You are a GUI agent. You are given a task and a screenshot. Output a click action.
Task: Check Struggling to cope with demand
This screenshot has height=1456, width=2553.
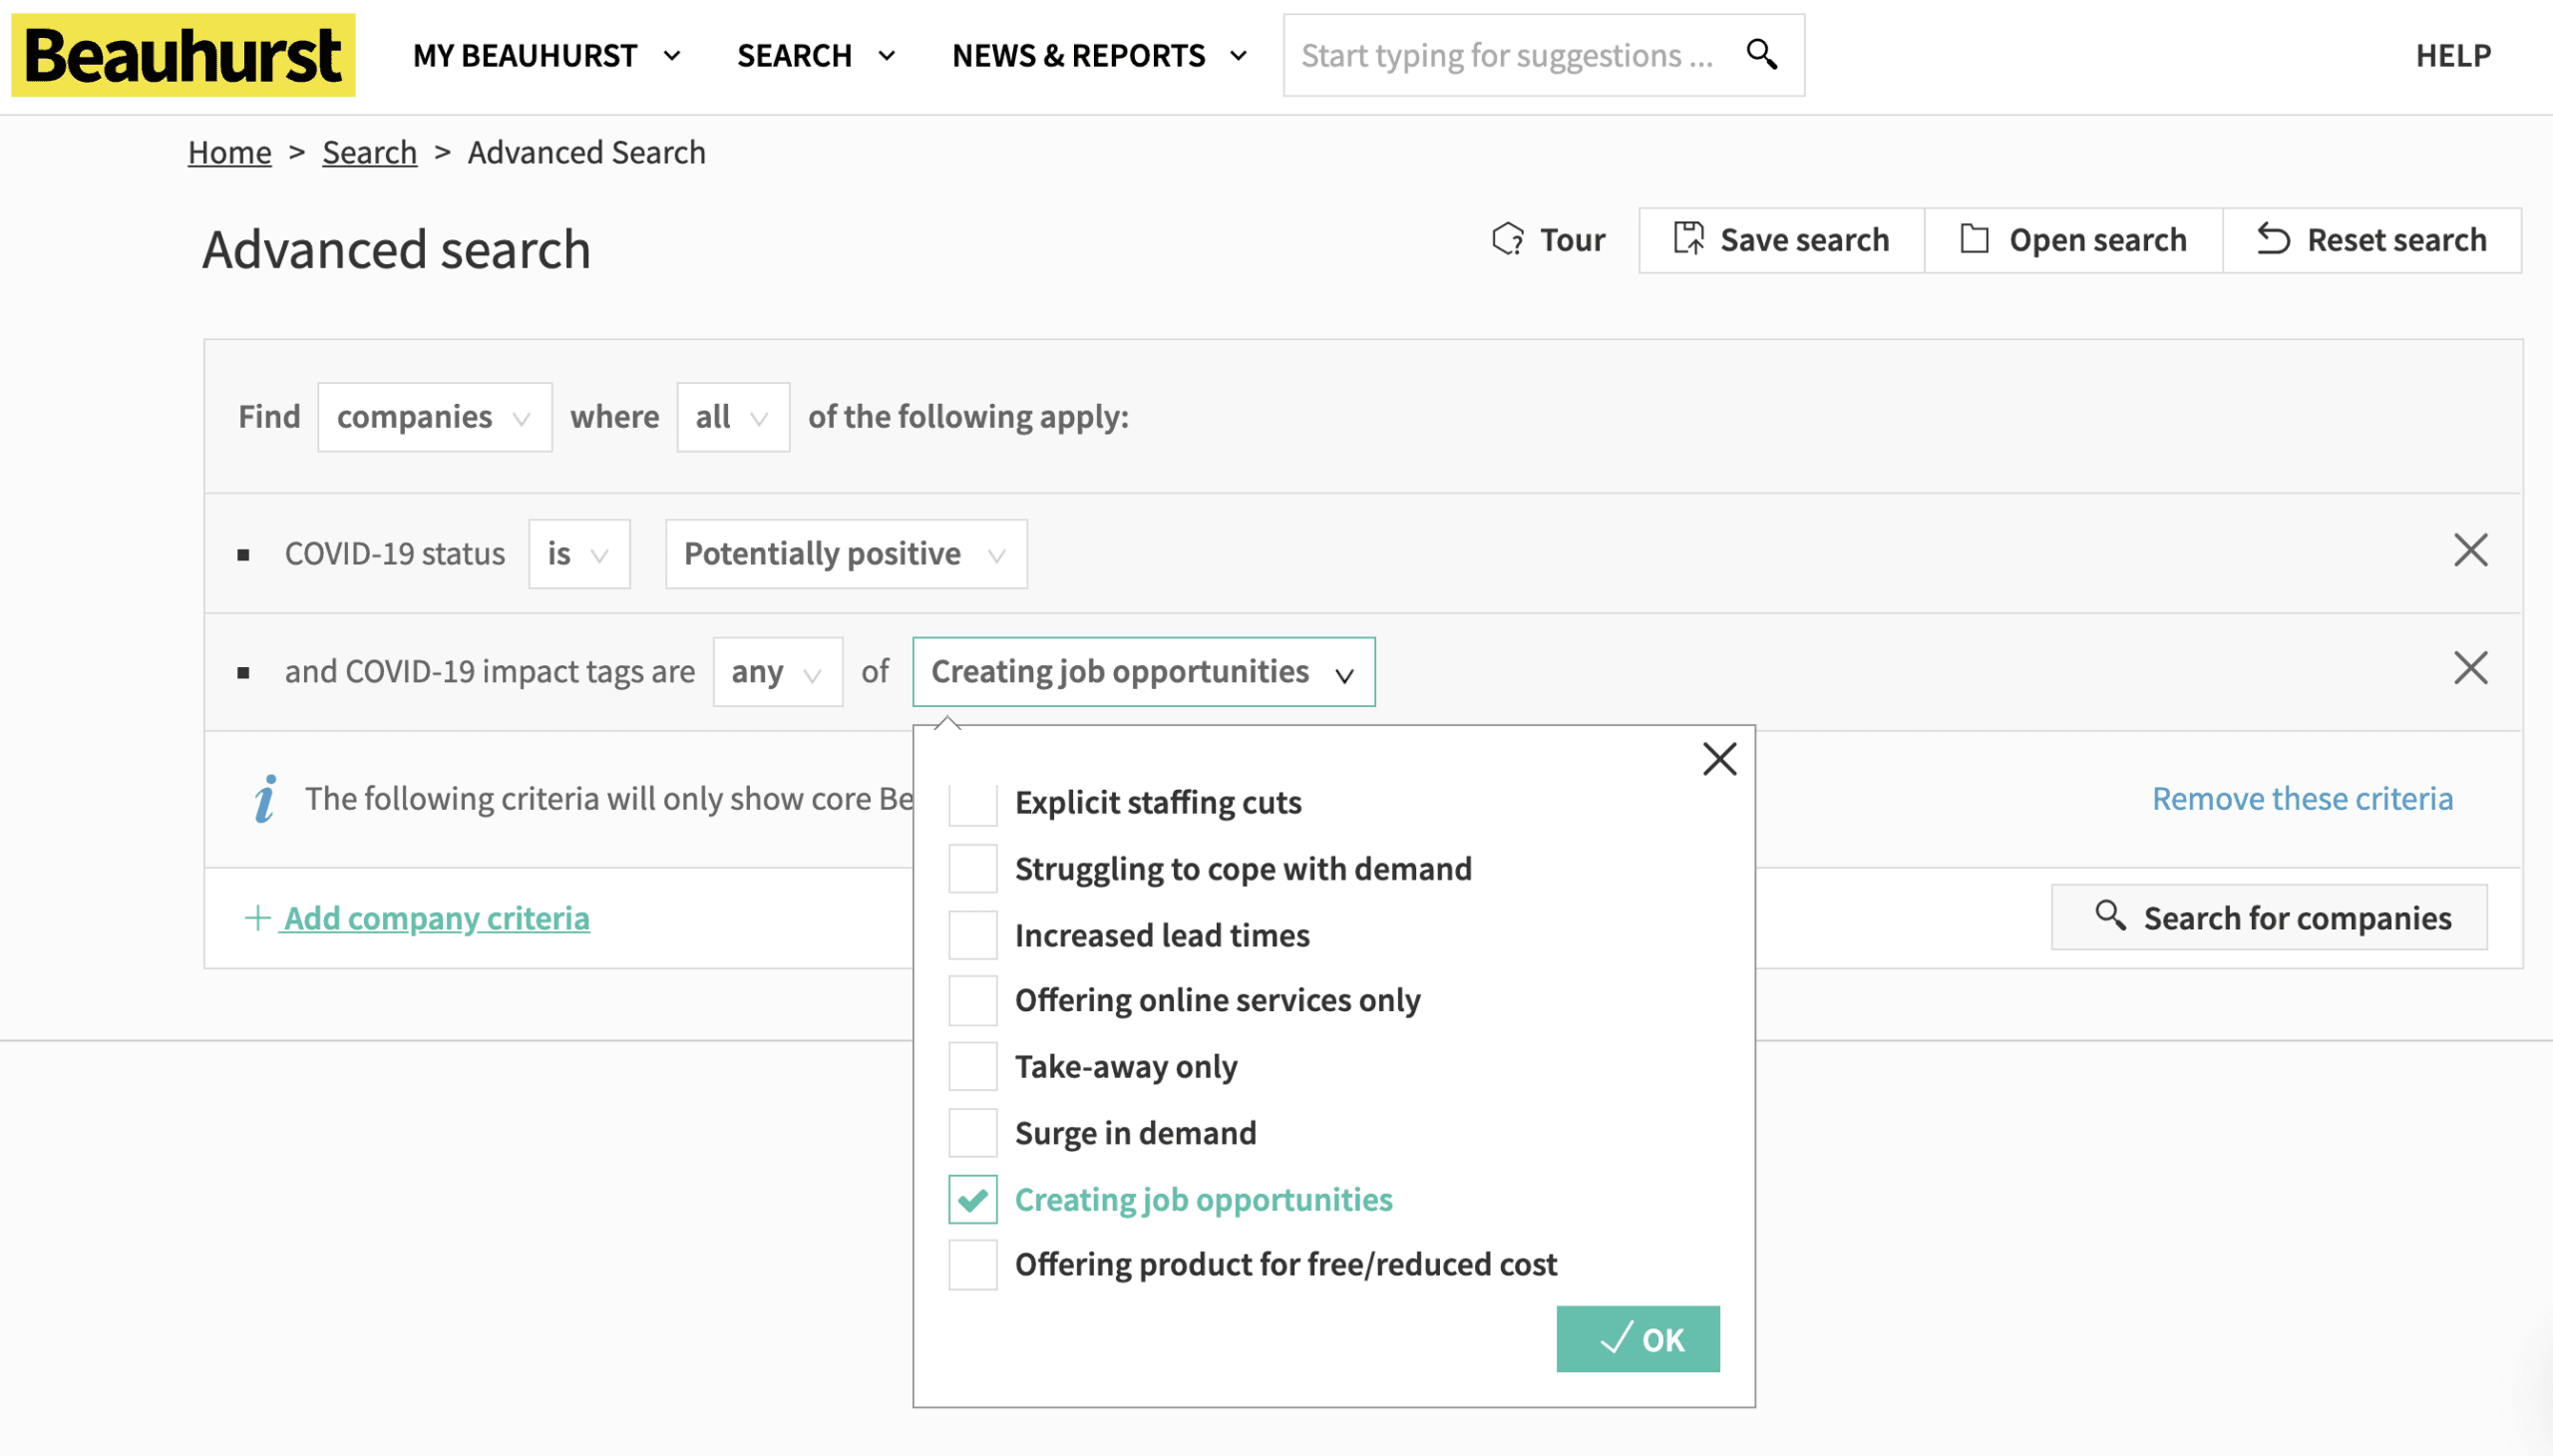click(972, 868)
